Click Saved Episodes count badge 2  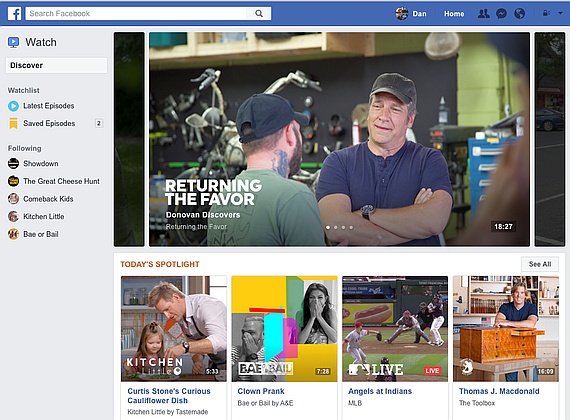coord(99,123)
